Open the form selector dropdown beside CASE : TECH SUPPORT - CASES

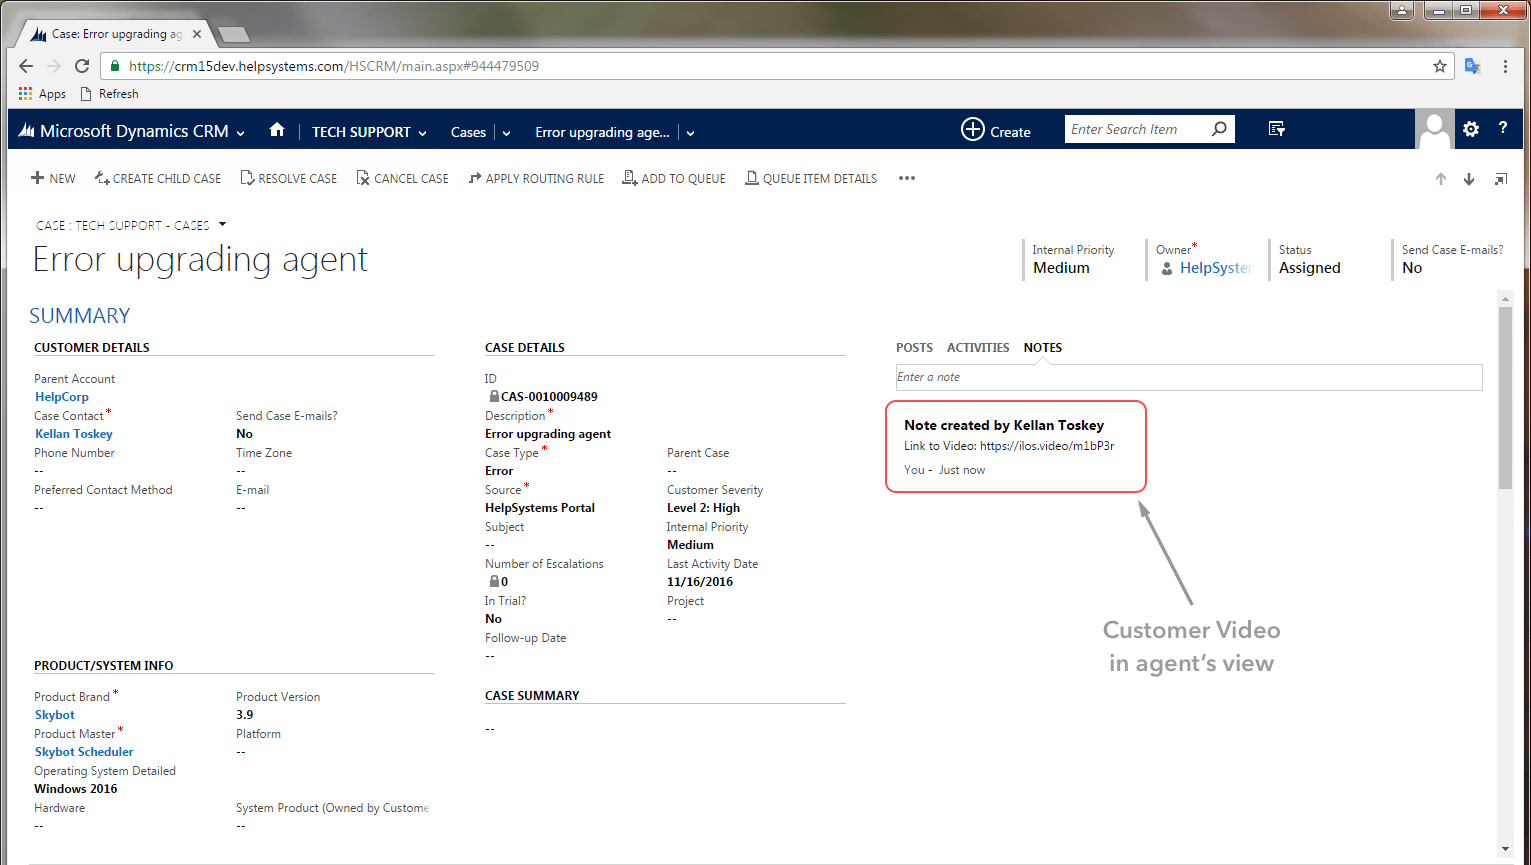[222, 225]
